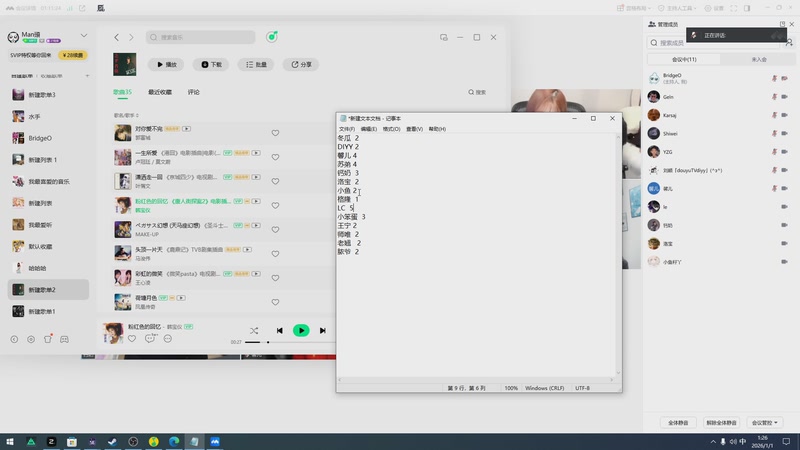Select the 未入会 not-joined tab
Viewport: 800px width, 450px height.
coord(759,60)
